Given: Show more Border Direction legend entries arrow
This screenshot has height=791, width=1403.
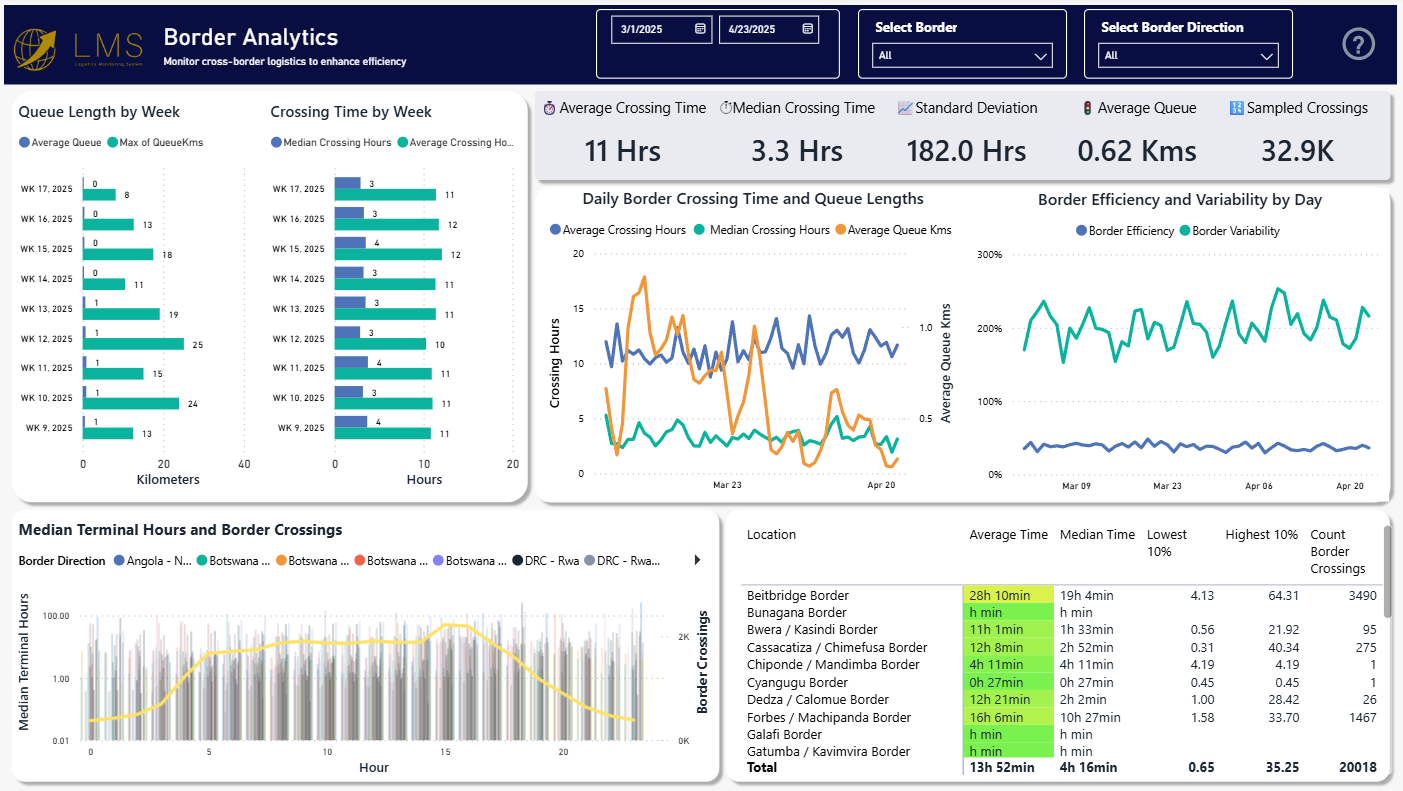Looking at the screenshot, I should (697, 560).
